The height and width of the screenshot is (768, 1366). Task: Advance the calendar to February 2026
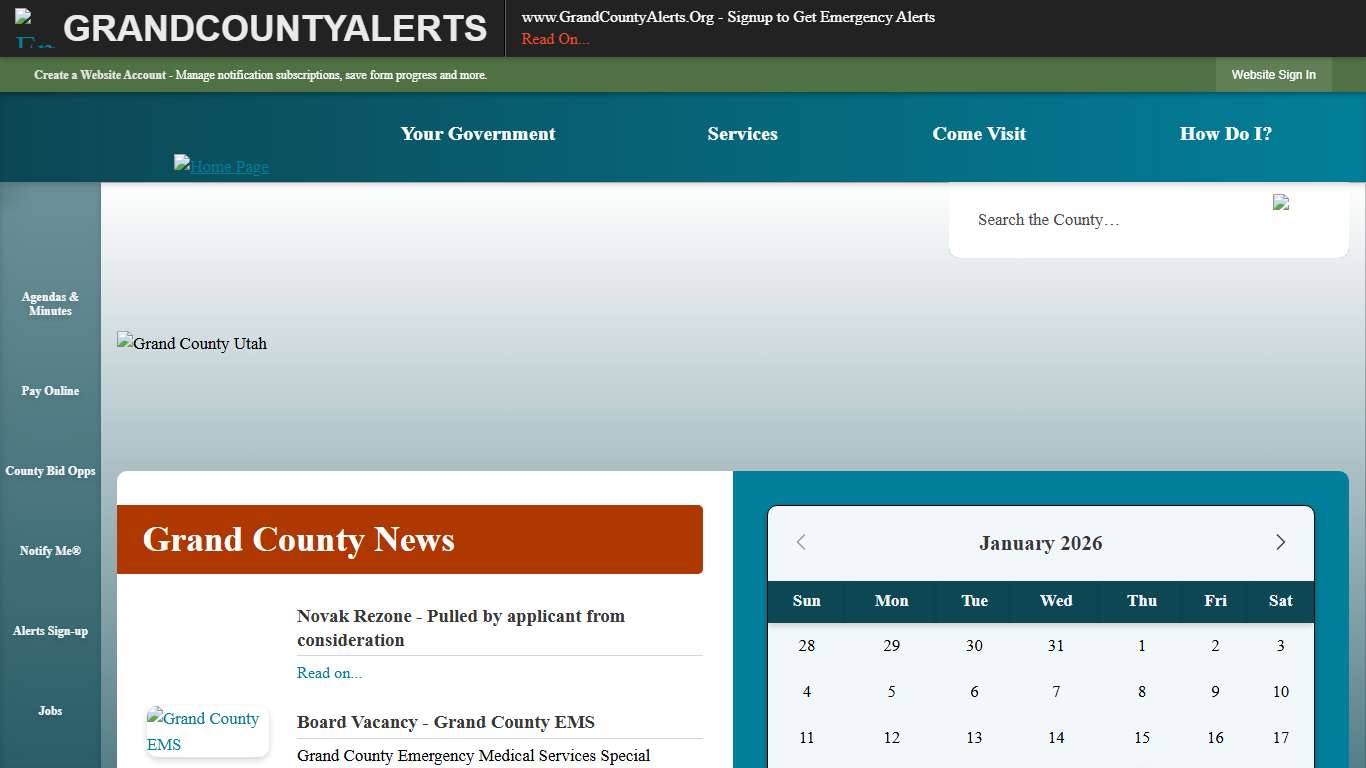tap(1280, 542)
